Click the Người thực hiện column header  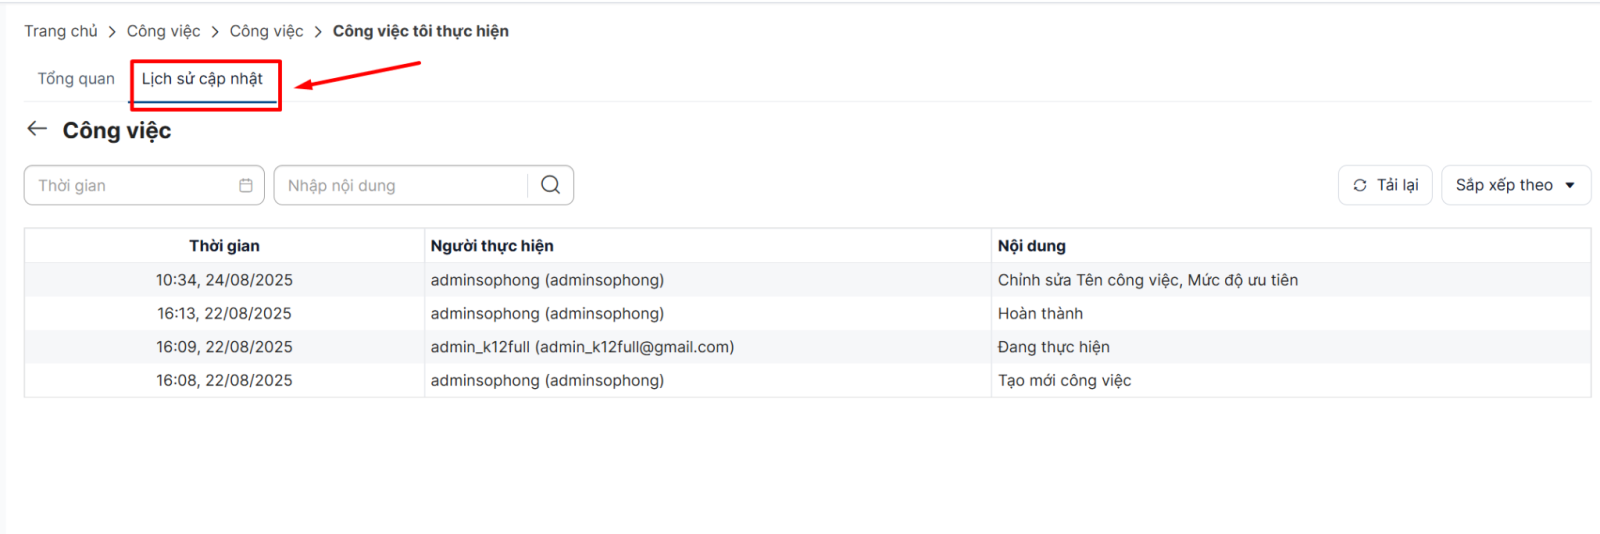coord(492,246)
